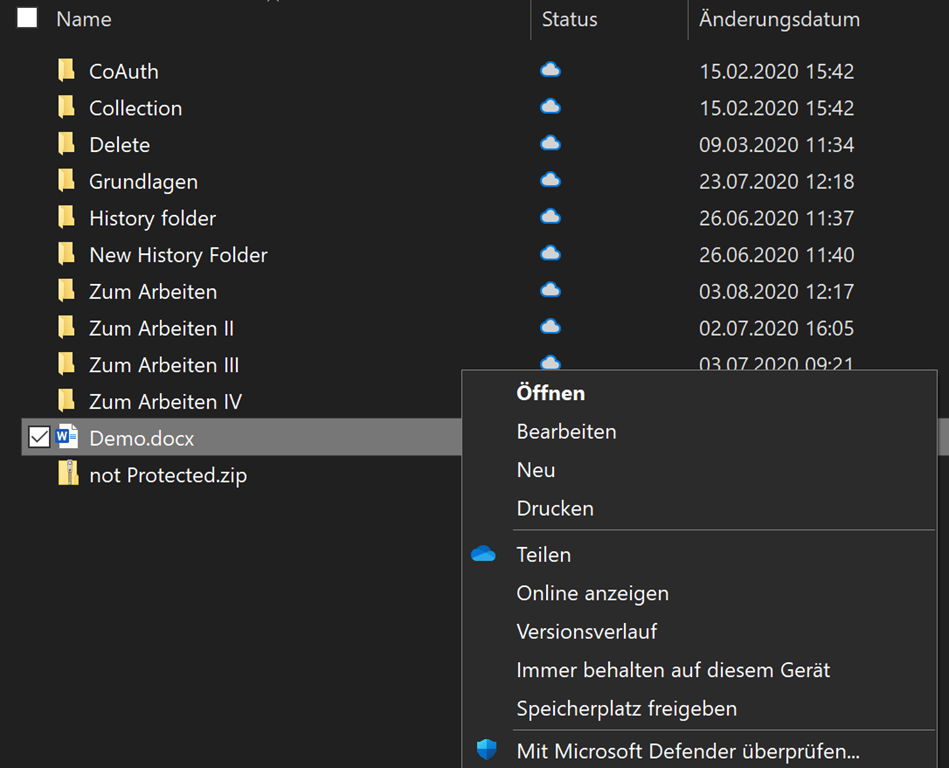Image resolution: width=949 pixels, height=768 pixels.
Task: Click the Microsoft Defender shield icon
Action: [x=486, y=749]
